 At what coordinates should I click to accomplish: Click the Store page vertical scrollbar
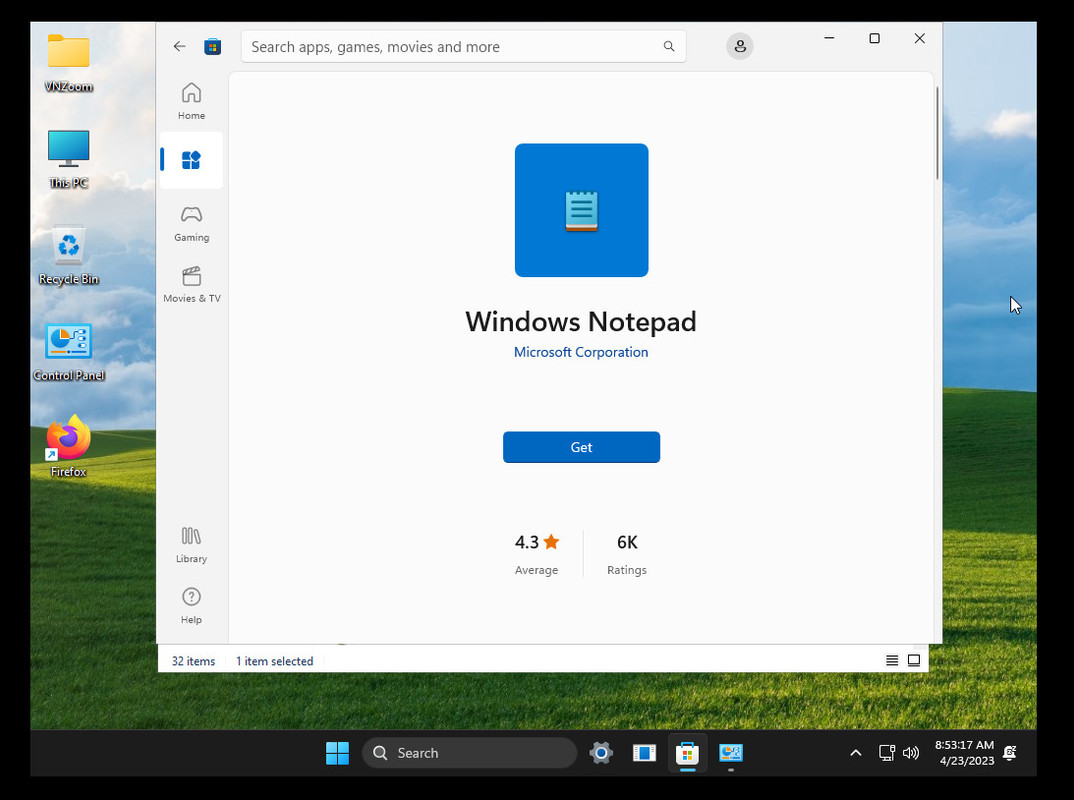point(937,134)
